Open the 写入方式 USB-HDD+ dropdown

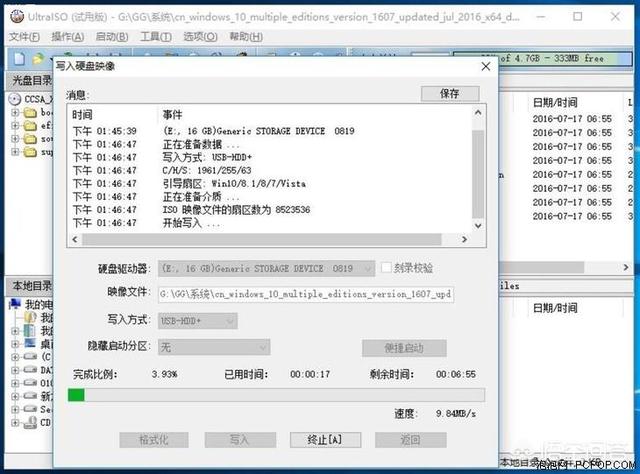tap(229, 321)
